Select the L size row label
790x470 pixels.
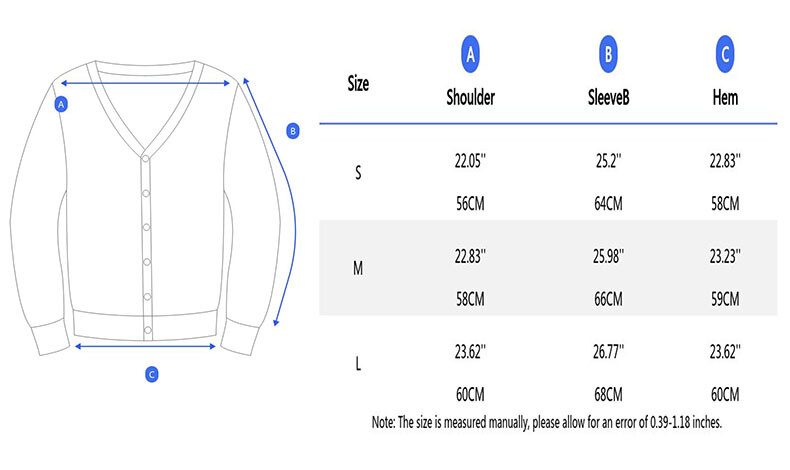pos(359,364)
